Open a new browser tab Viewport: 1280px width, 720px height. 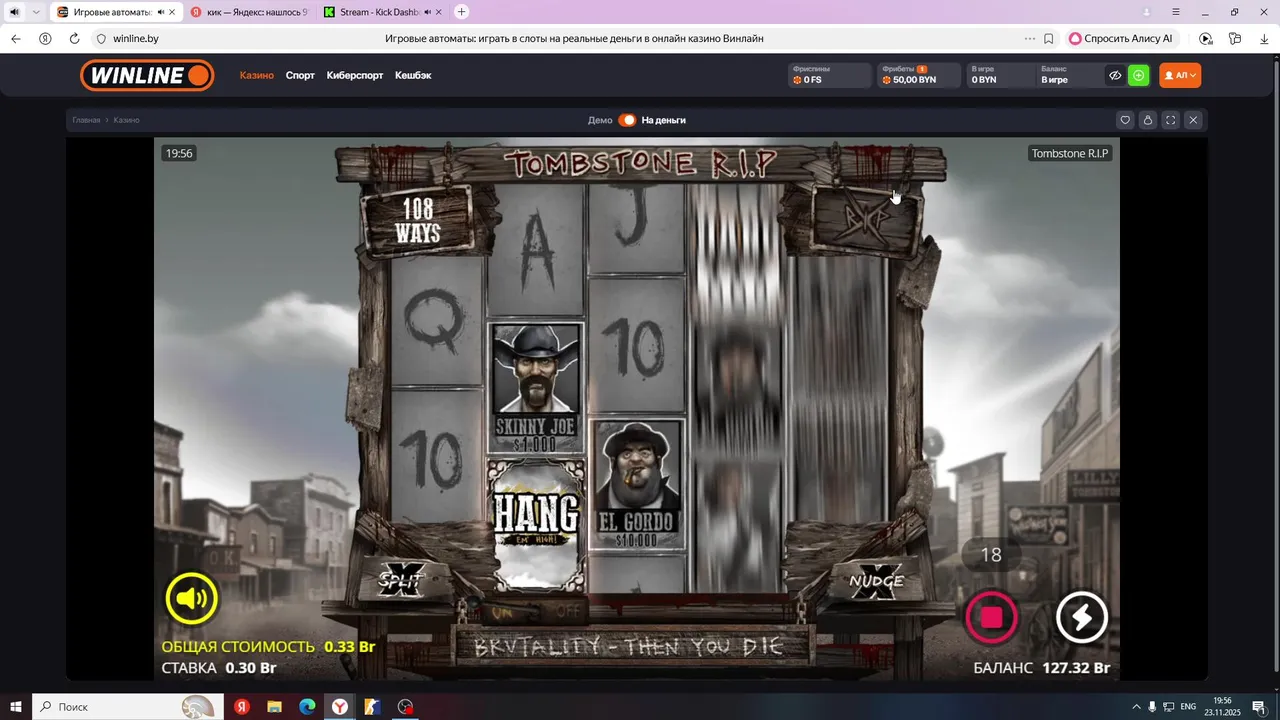[461, 12]
